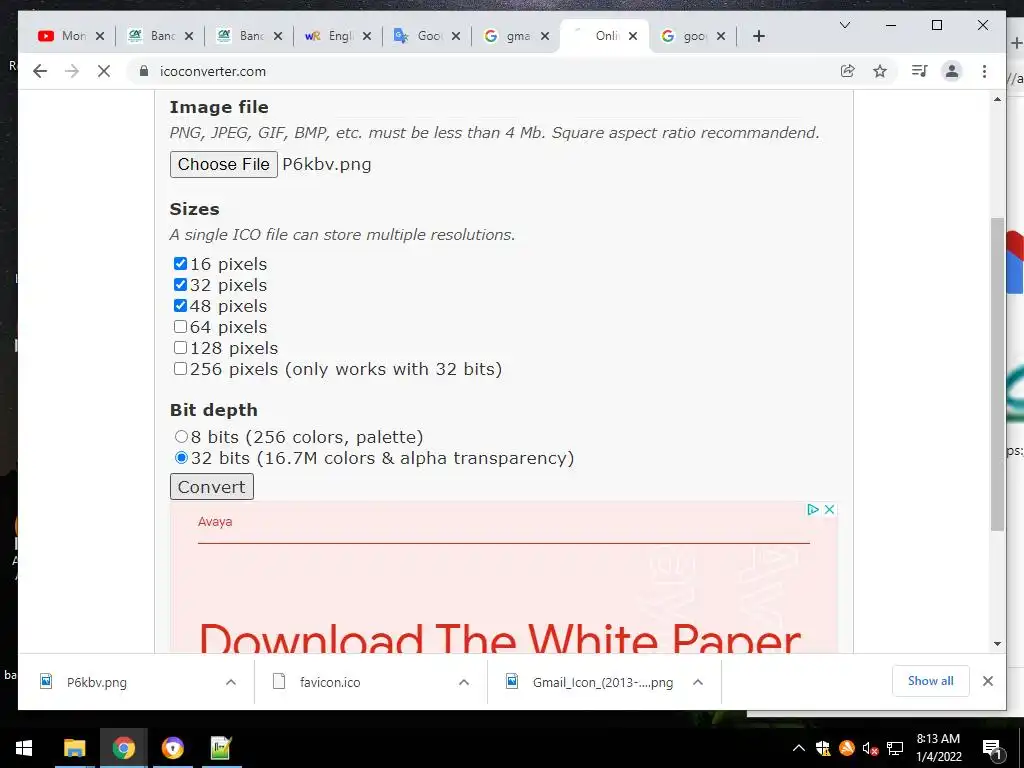The width and height of the screenshot is (1024, 768).
Task: Close the YouTube 'Mon' tab
Action: (x=100, y=36)
